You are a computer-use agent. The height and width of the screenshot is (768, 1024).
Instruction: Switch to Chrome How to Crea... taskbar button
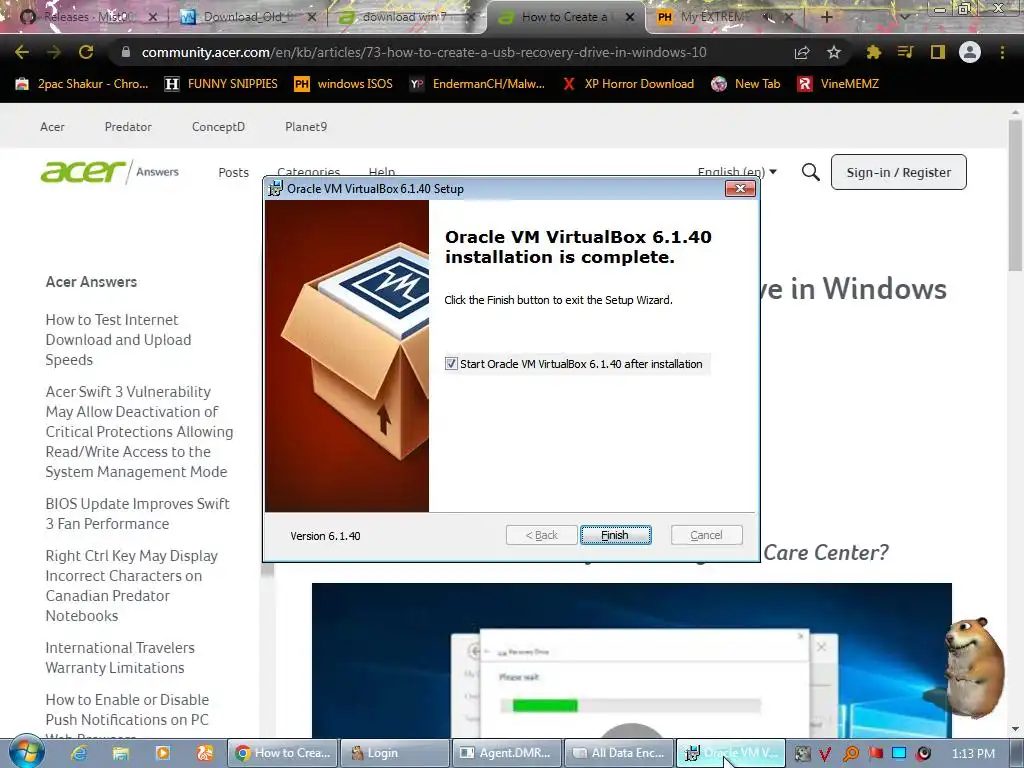283,753
